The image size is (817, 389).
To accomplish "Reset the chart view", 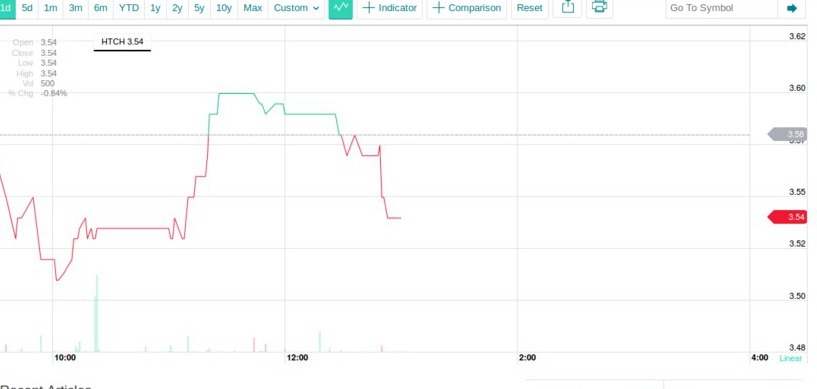I will (529, 8).
